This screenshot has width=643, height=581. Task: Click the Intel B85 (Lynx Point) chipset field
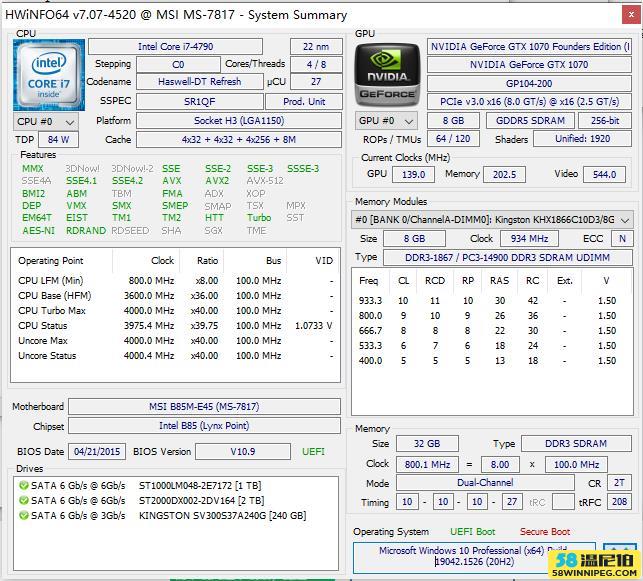coord(204,426)
